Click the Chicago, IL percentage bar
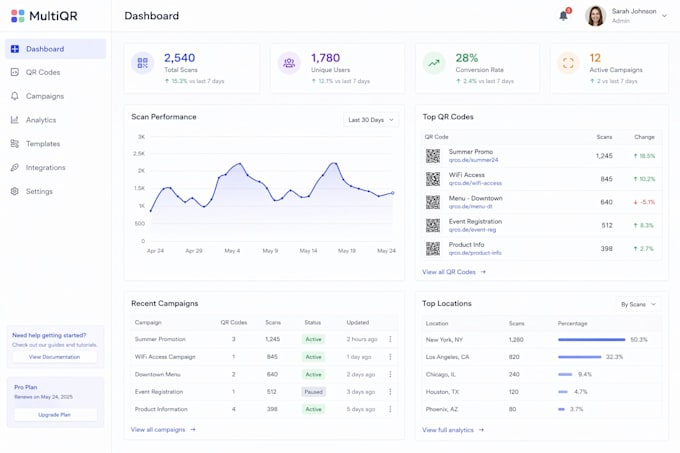The height and width of the screenshot is (453, 680). (565, 374)
